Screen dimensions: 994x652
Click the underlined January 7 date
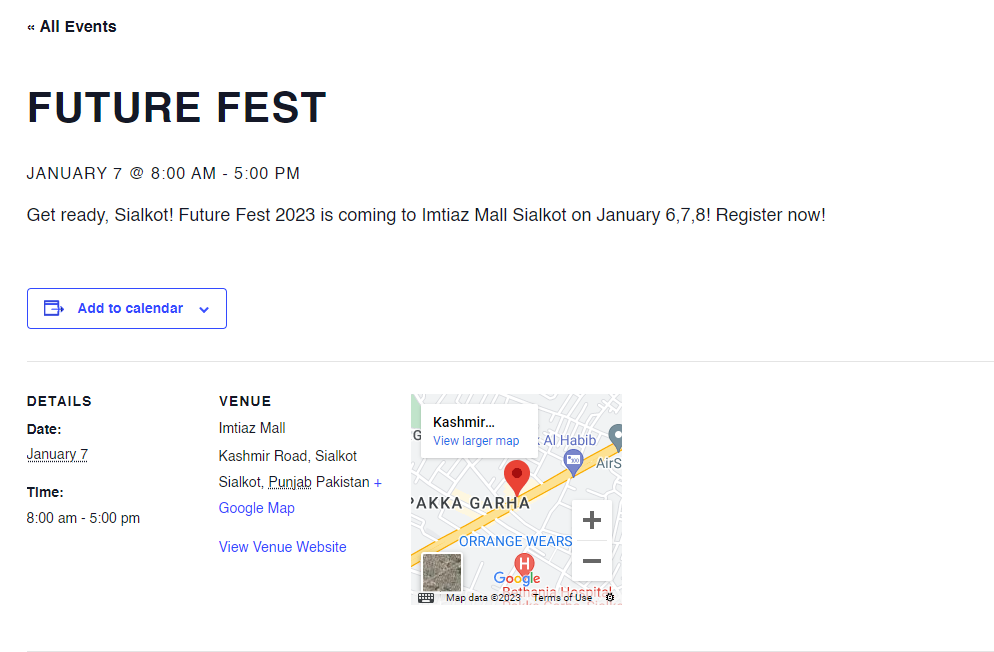[x=57, y=454]
